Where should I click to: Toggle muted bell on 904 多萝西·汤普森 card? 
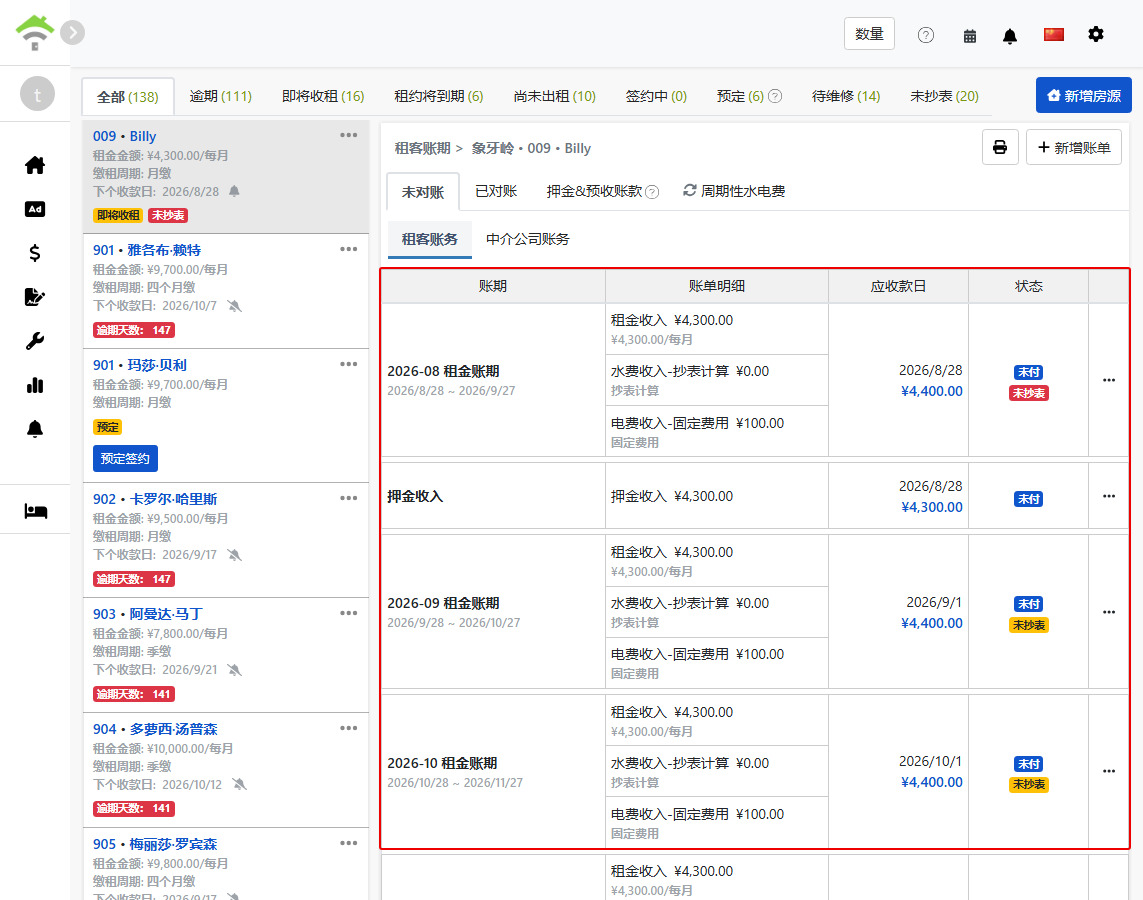tap(239, 784)
